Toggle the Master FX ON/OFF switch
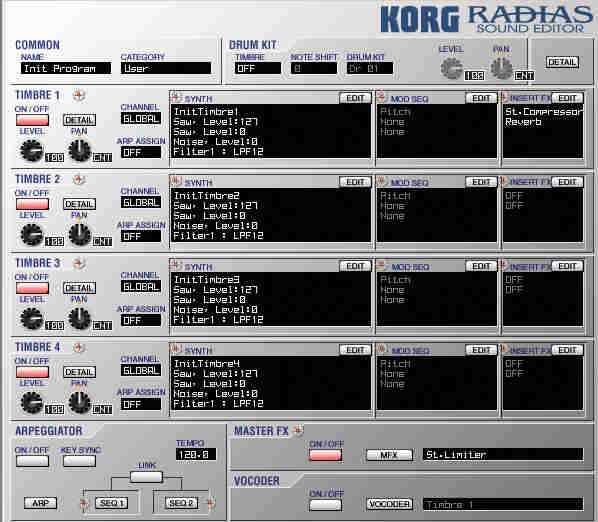Image resolution: width=598 pixels, height=522 pixels. tap(325, 455)
